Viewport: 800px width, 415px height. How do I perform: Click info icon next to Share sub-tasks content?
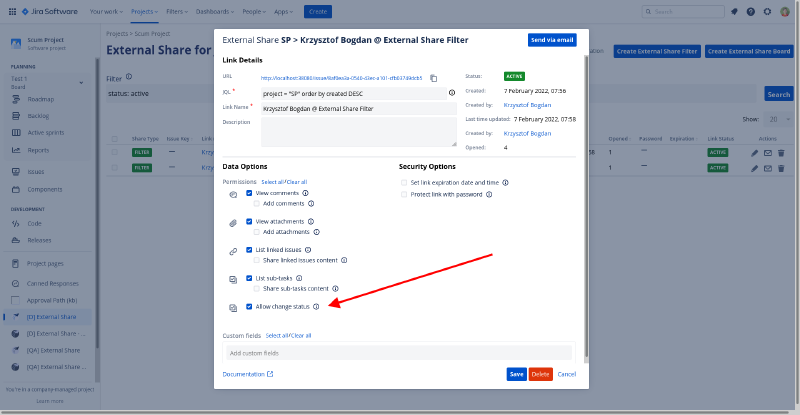coord(335,288)
